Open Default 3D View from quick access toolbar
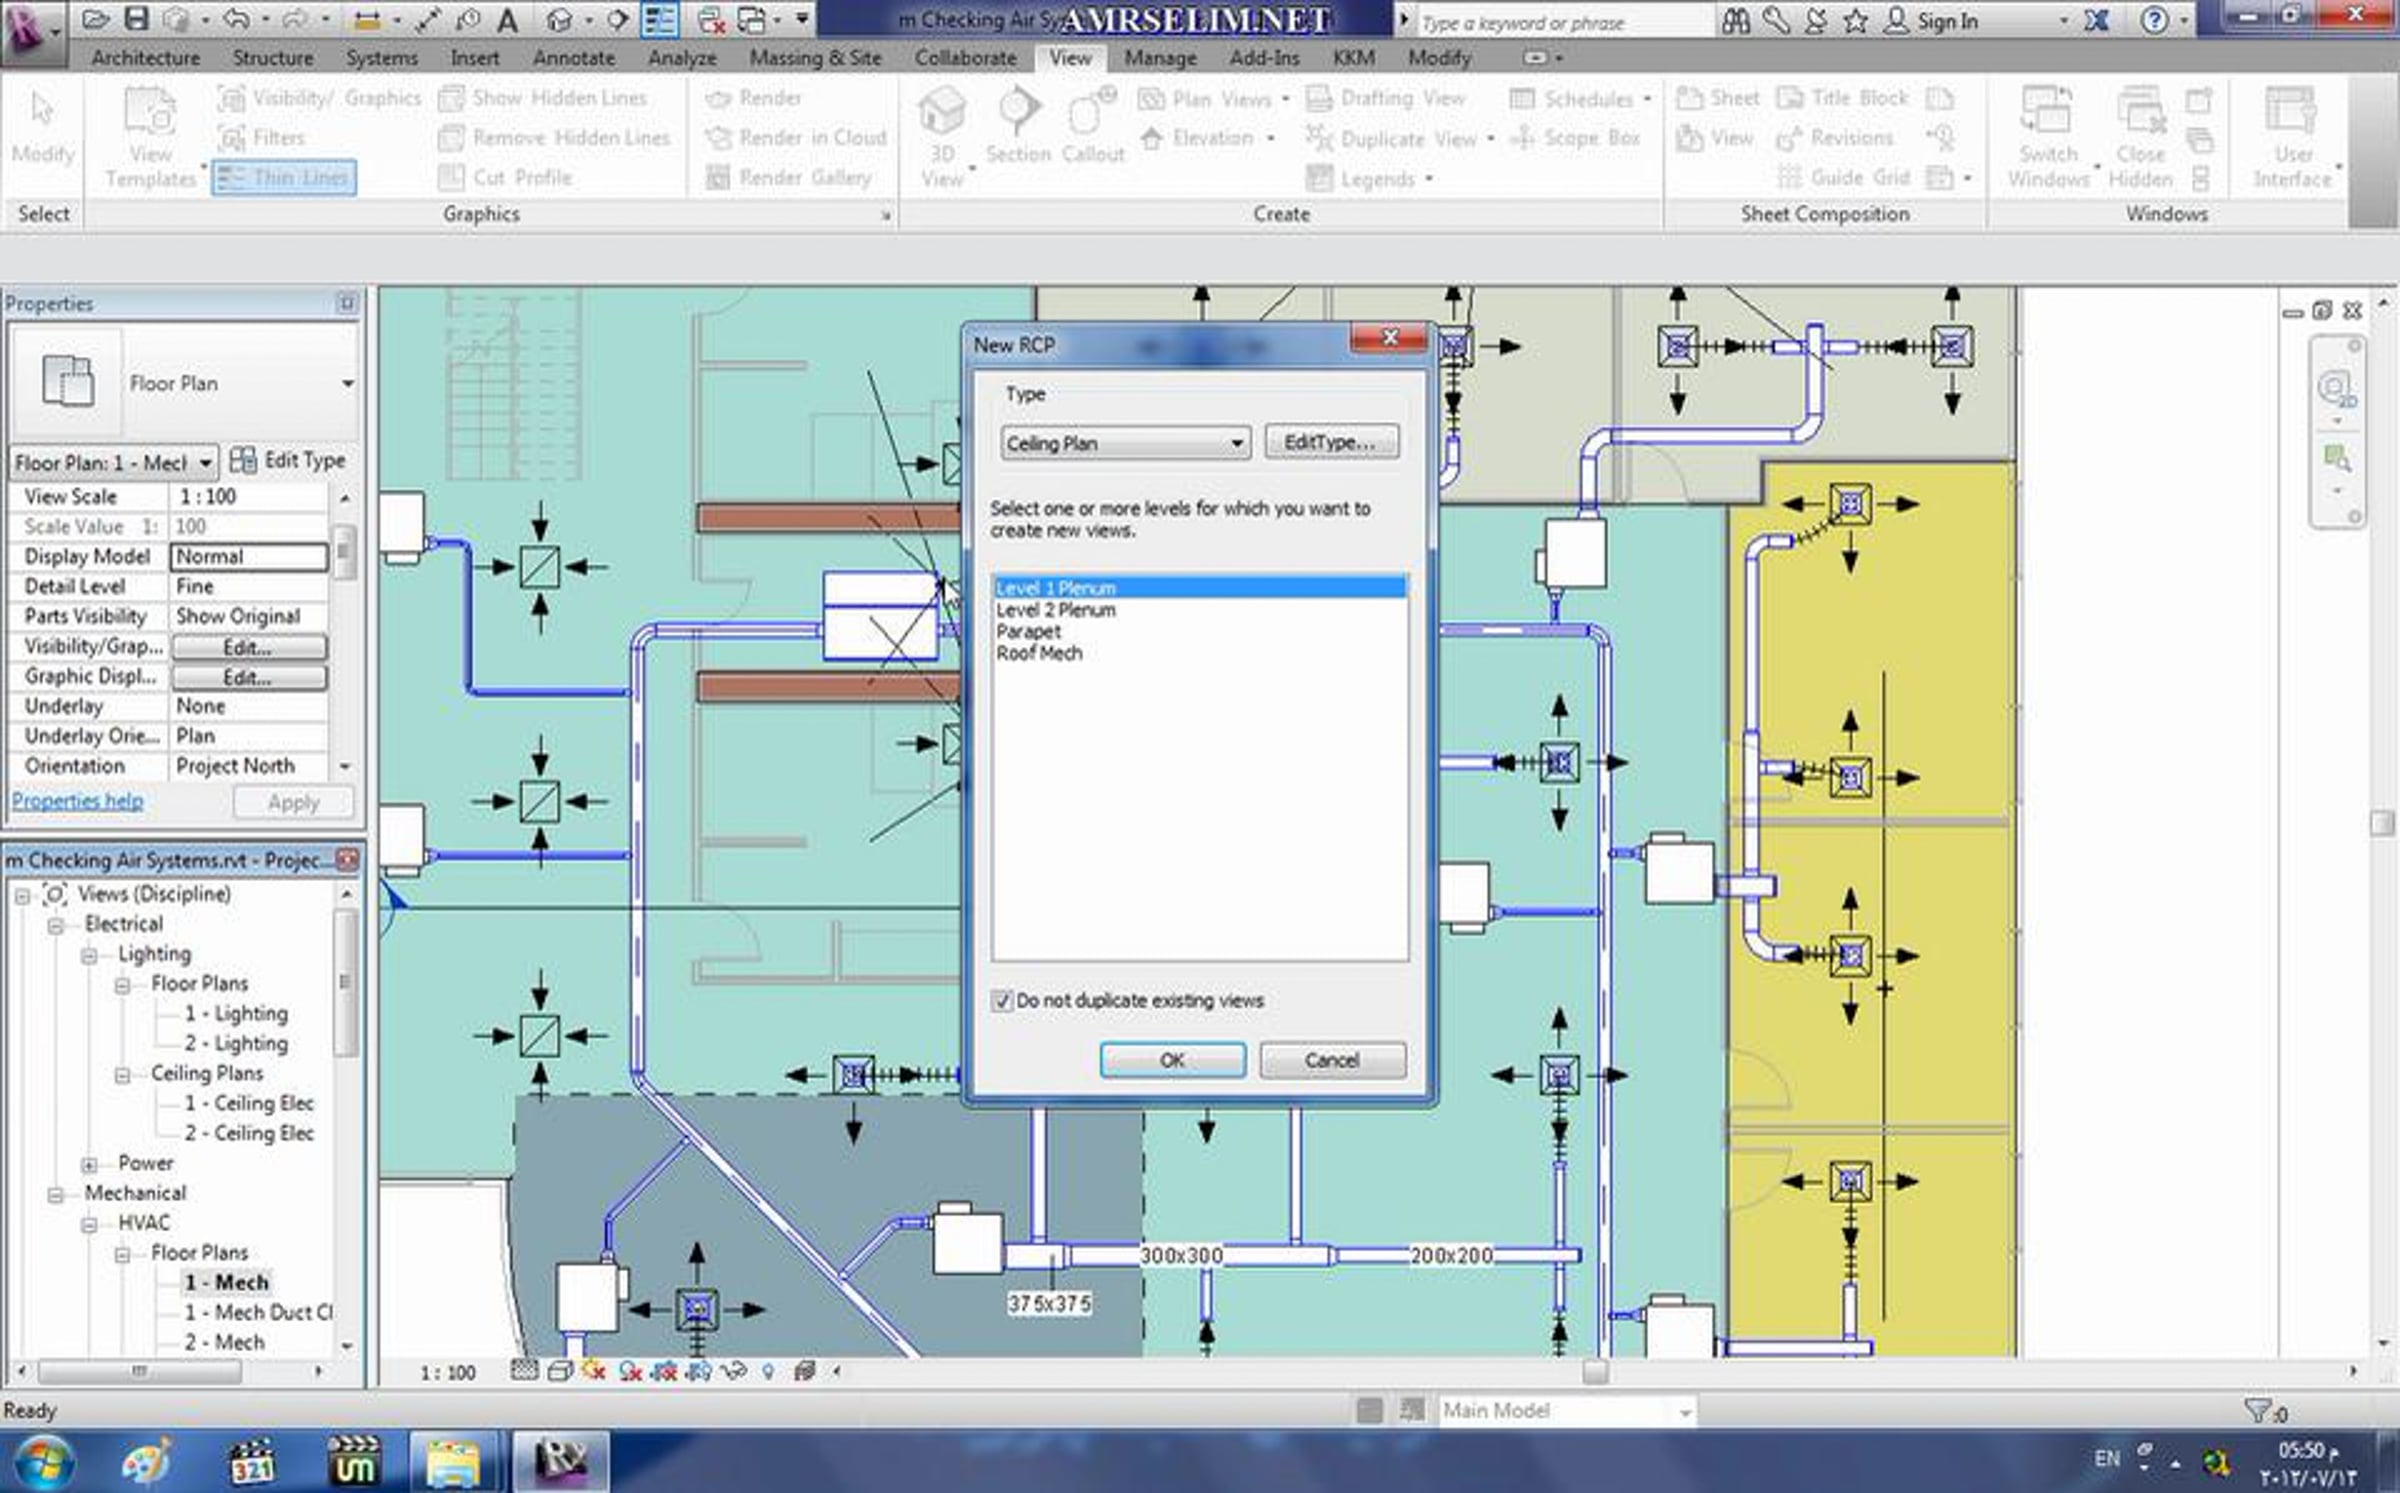 [560, 19]
